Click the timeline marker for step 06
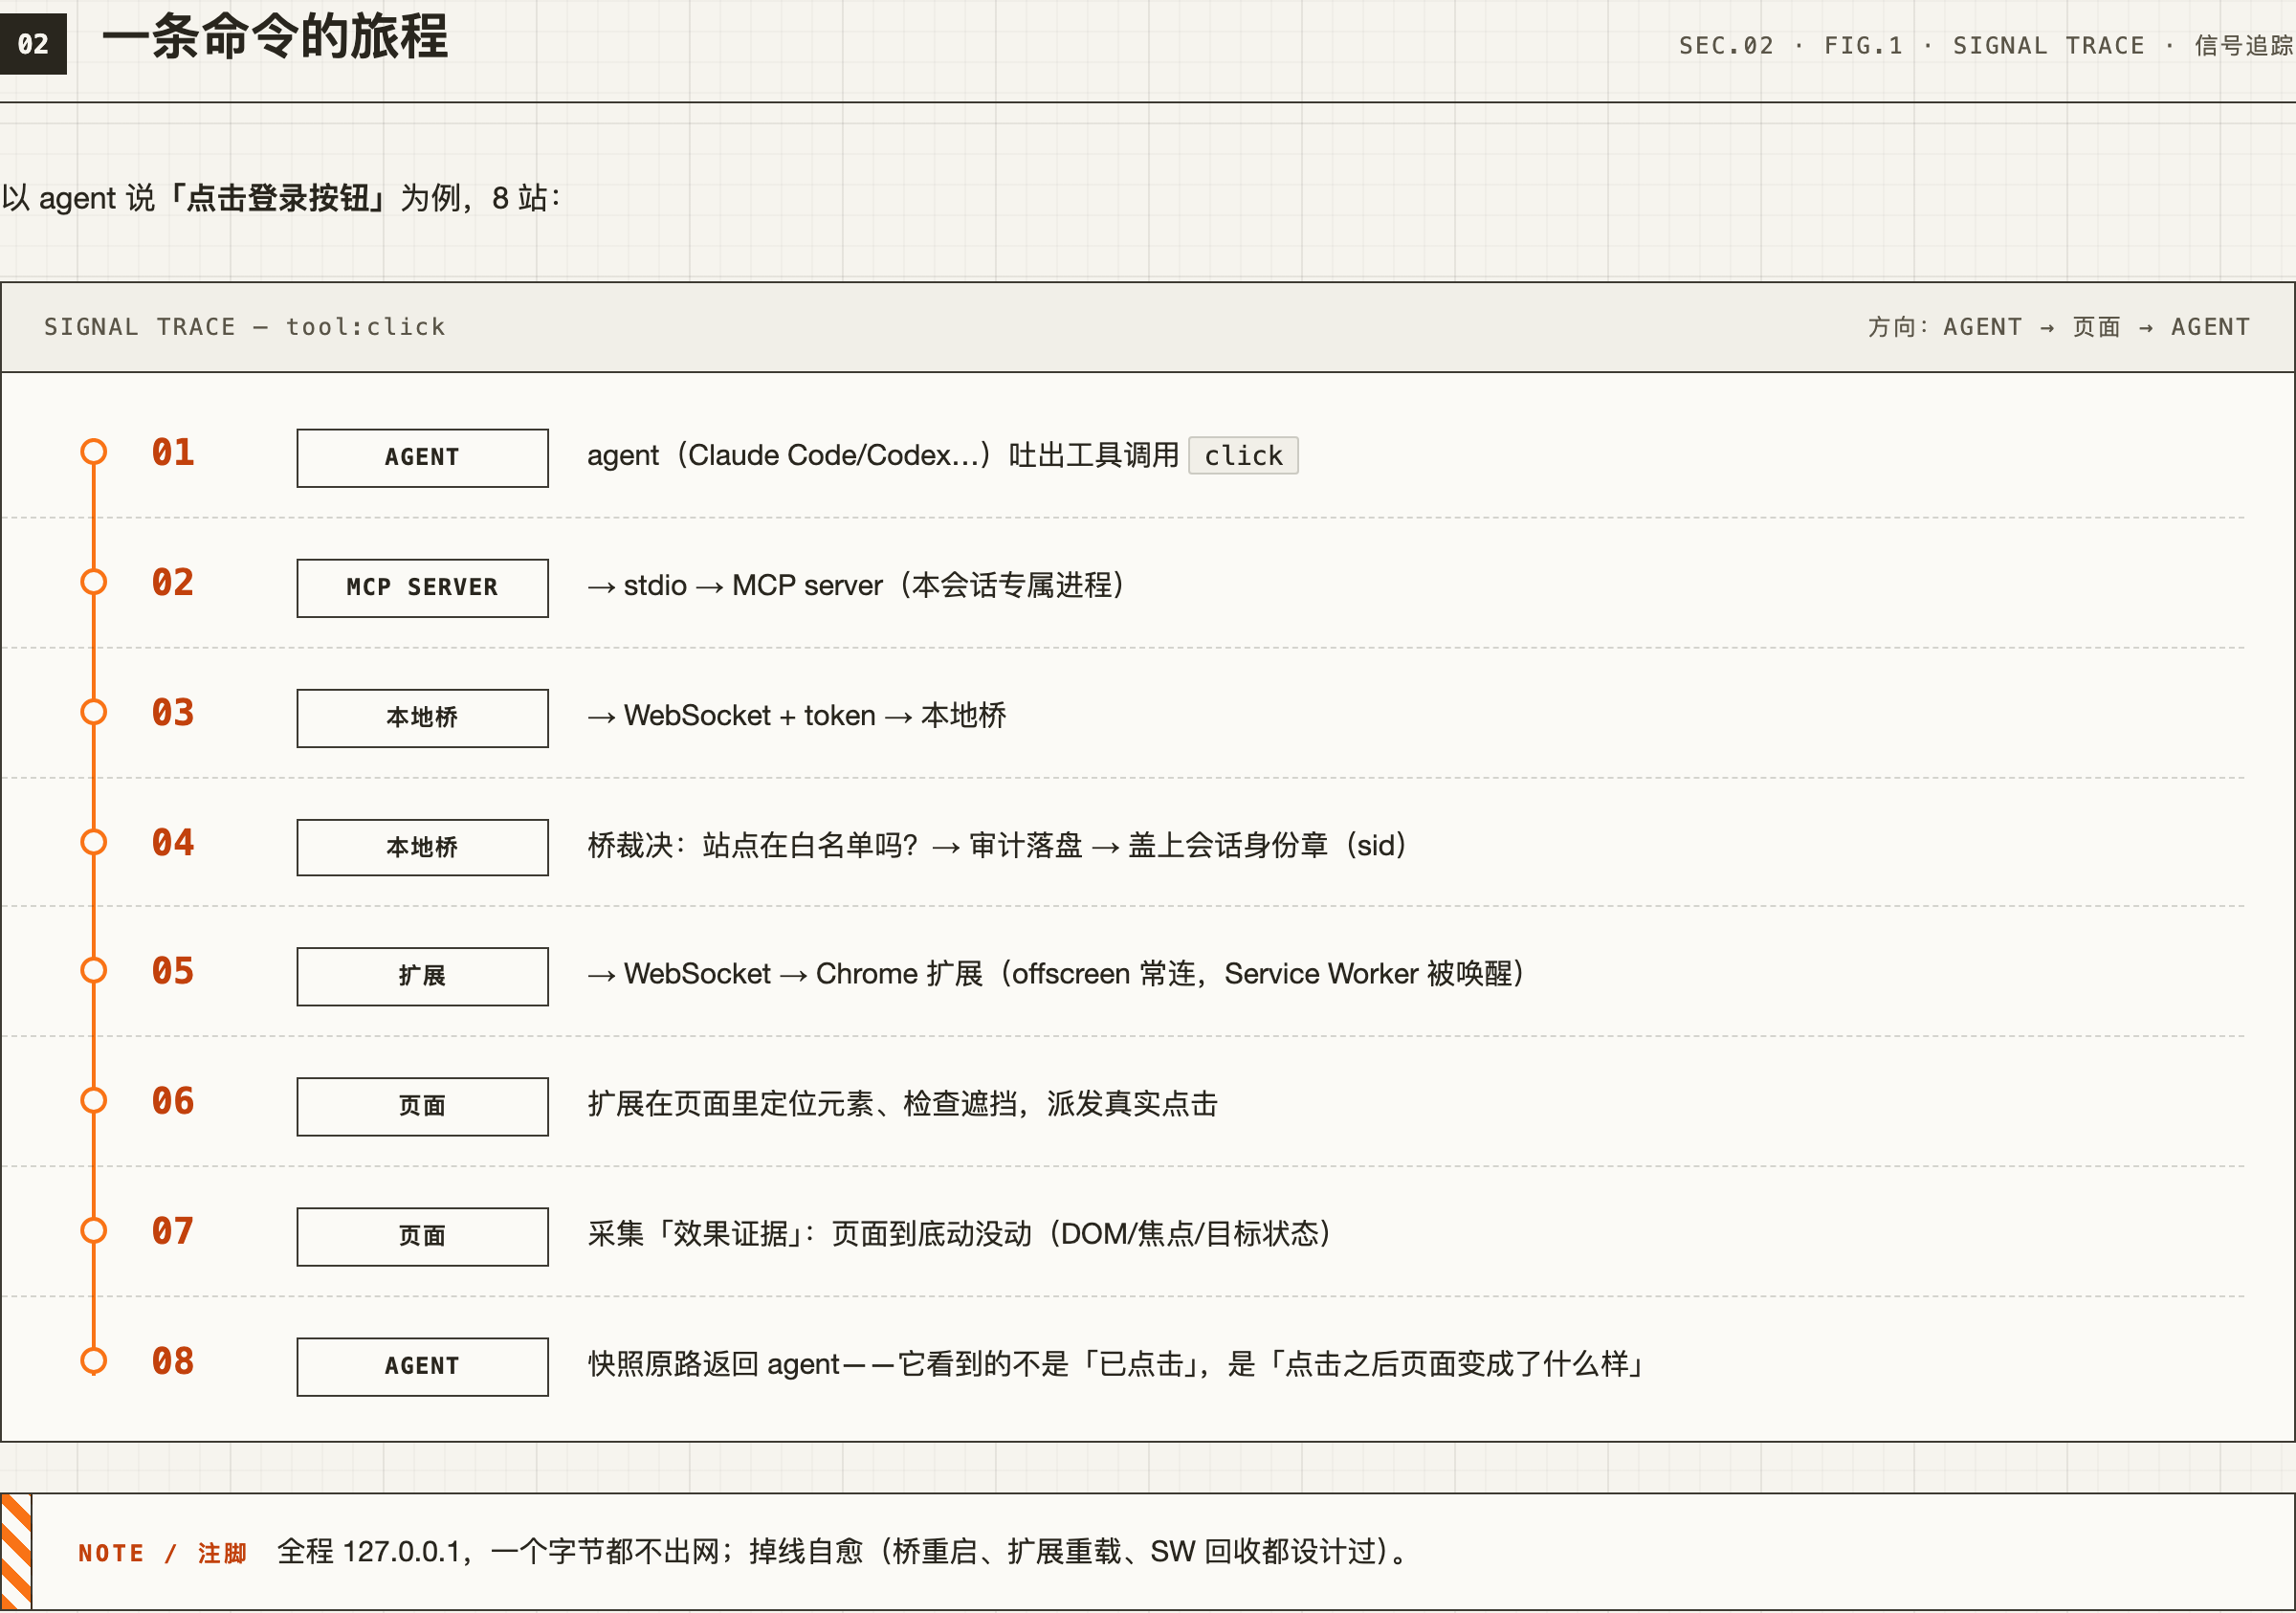Viewport: 2296px width, 1613px height. [x=94, y=1101]
